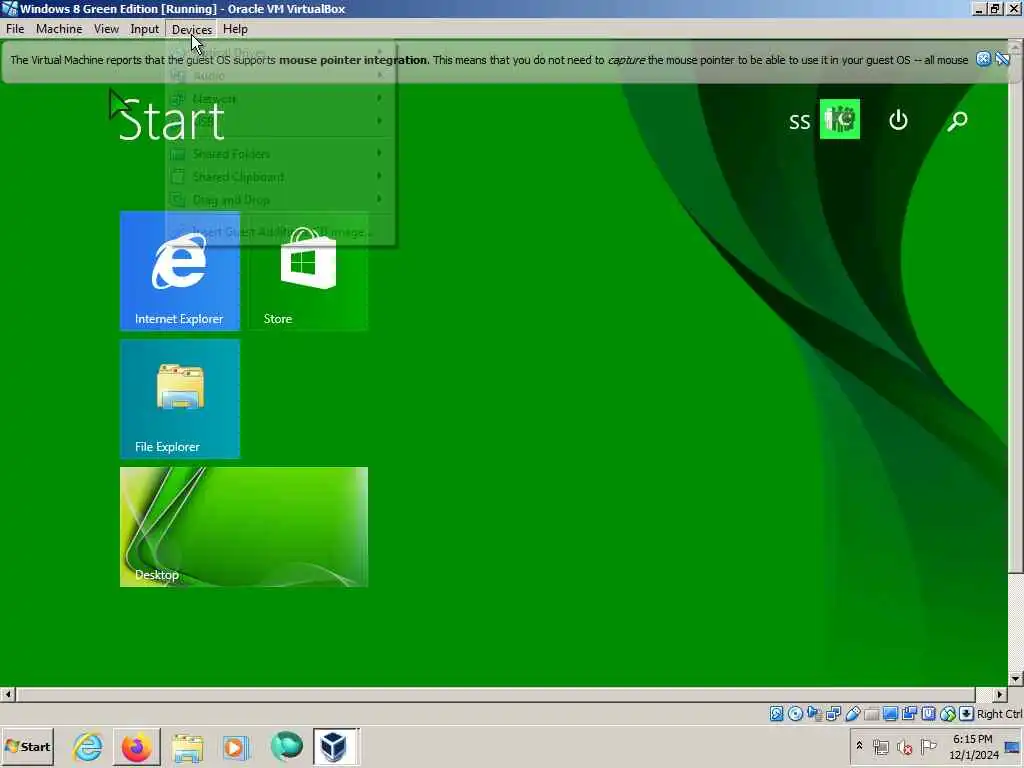1024x768 pixels.
Task: Click the Action Center flag icon
Action: tap(929, 746)
